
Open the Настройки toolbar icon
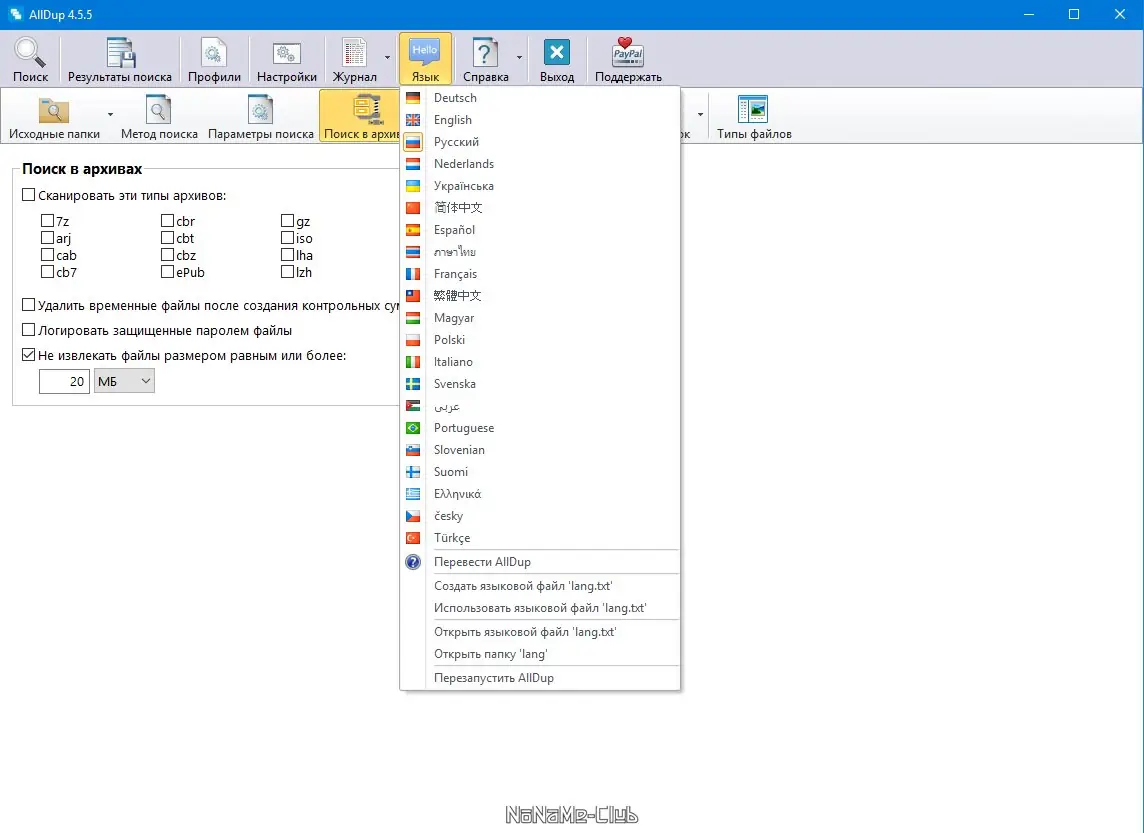click(x=287, y=53)
